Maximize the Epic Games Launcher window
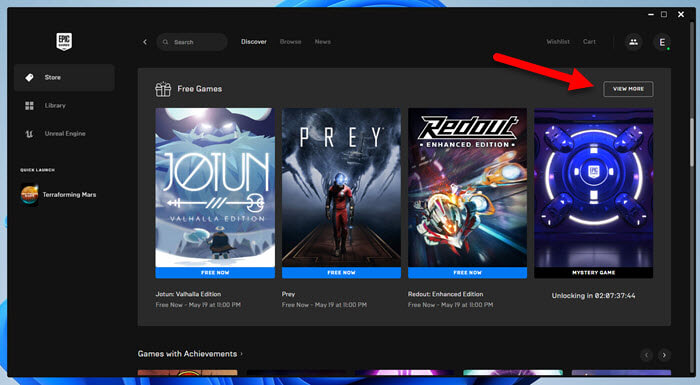Screen dimensions: 700x385 click(664, 14)
